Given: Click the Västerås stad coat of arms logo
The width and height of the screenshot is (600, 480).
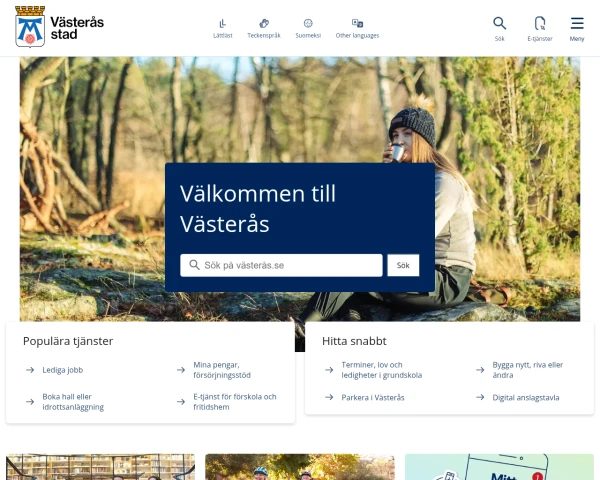Looking at the screenshot, I should [30, 27].
